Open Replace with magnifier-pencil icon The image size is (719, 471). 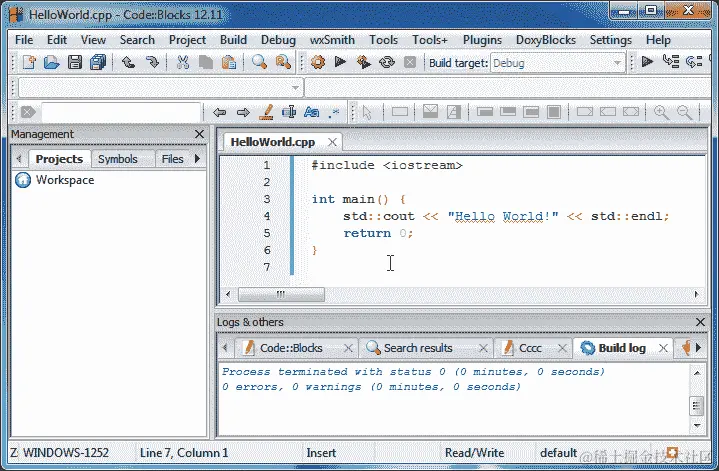click(283, 62)
